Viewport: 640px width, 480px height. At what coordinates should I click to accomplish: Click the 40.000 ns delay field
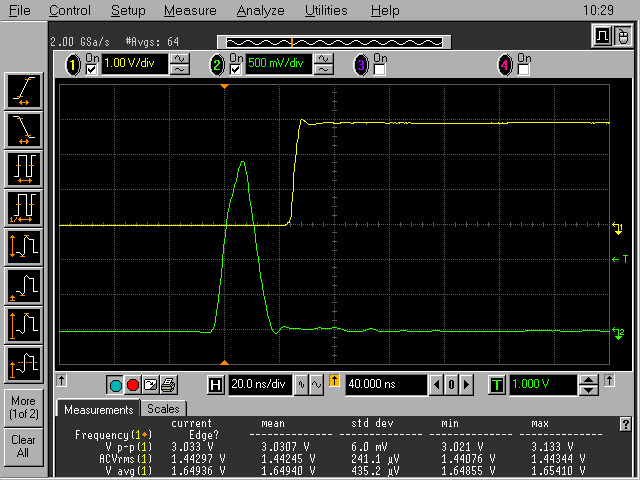pos(386,385)
